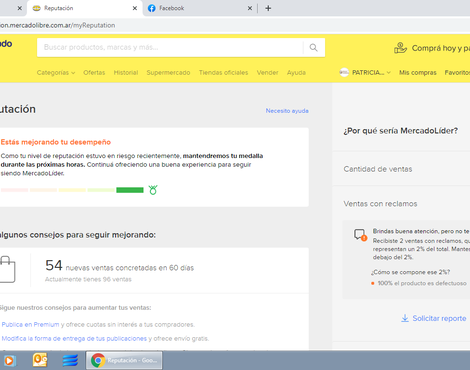Click the browser address bar URL

coord(57,25)
